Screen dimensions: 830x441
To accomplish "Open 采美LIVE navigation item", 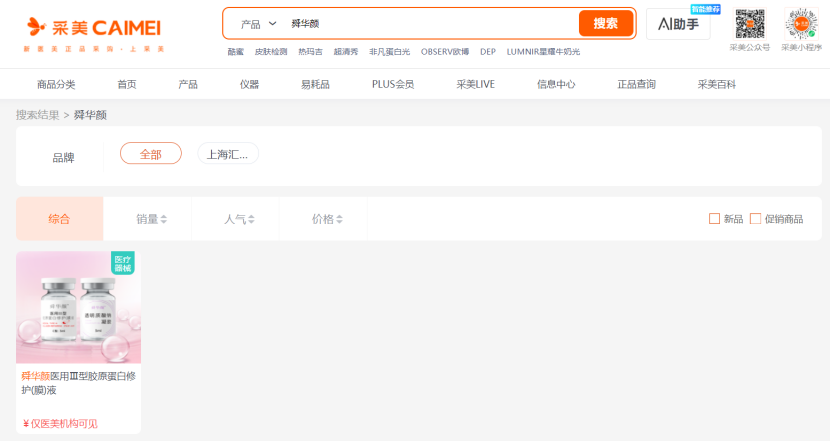I will pos(475,84).
